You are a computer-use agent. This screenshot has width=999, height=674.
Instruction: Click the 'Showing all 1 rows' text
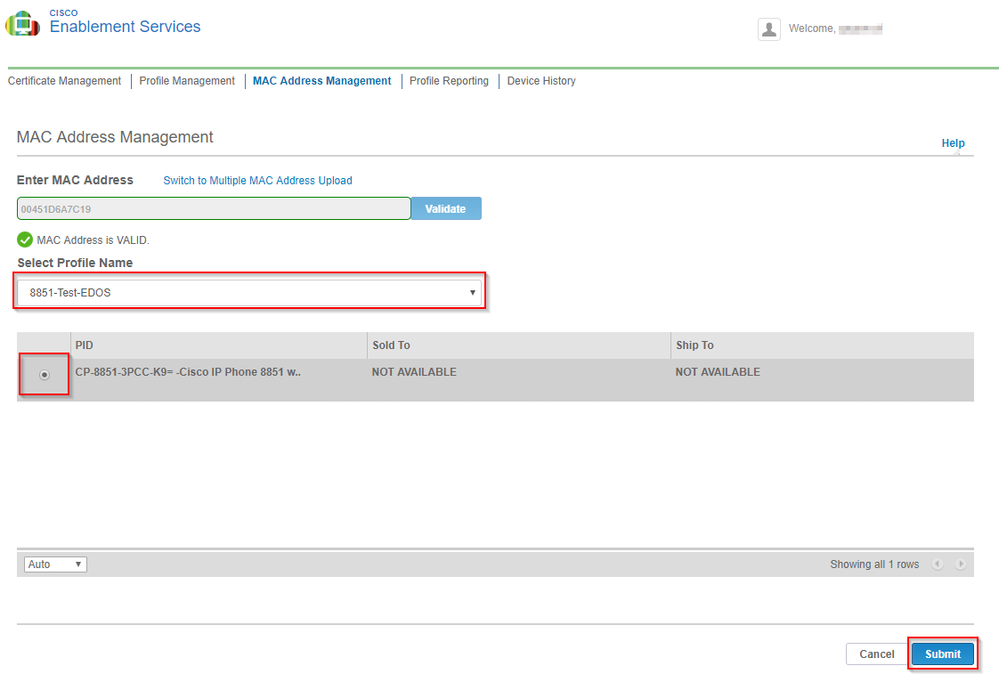(x=874, y=564)
